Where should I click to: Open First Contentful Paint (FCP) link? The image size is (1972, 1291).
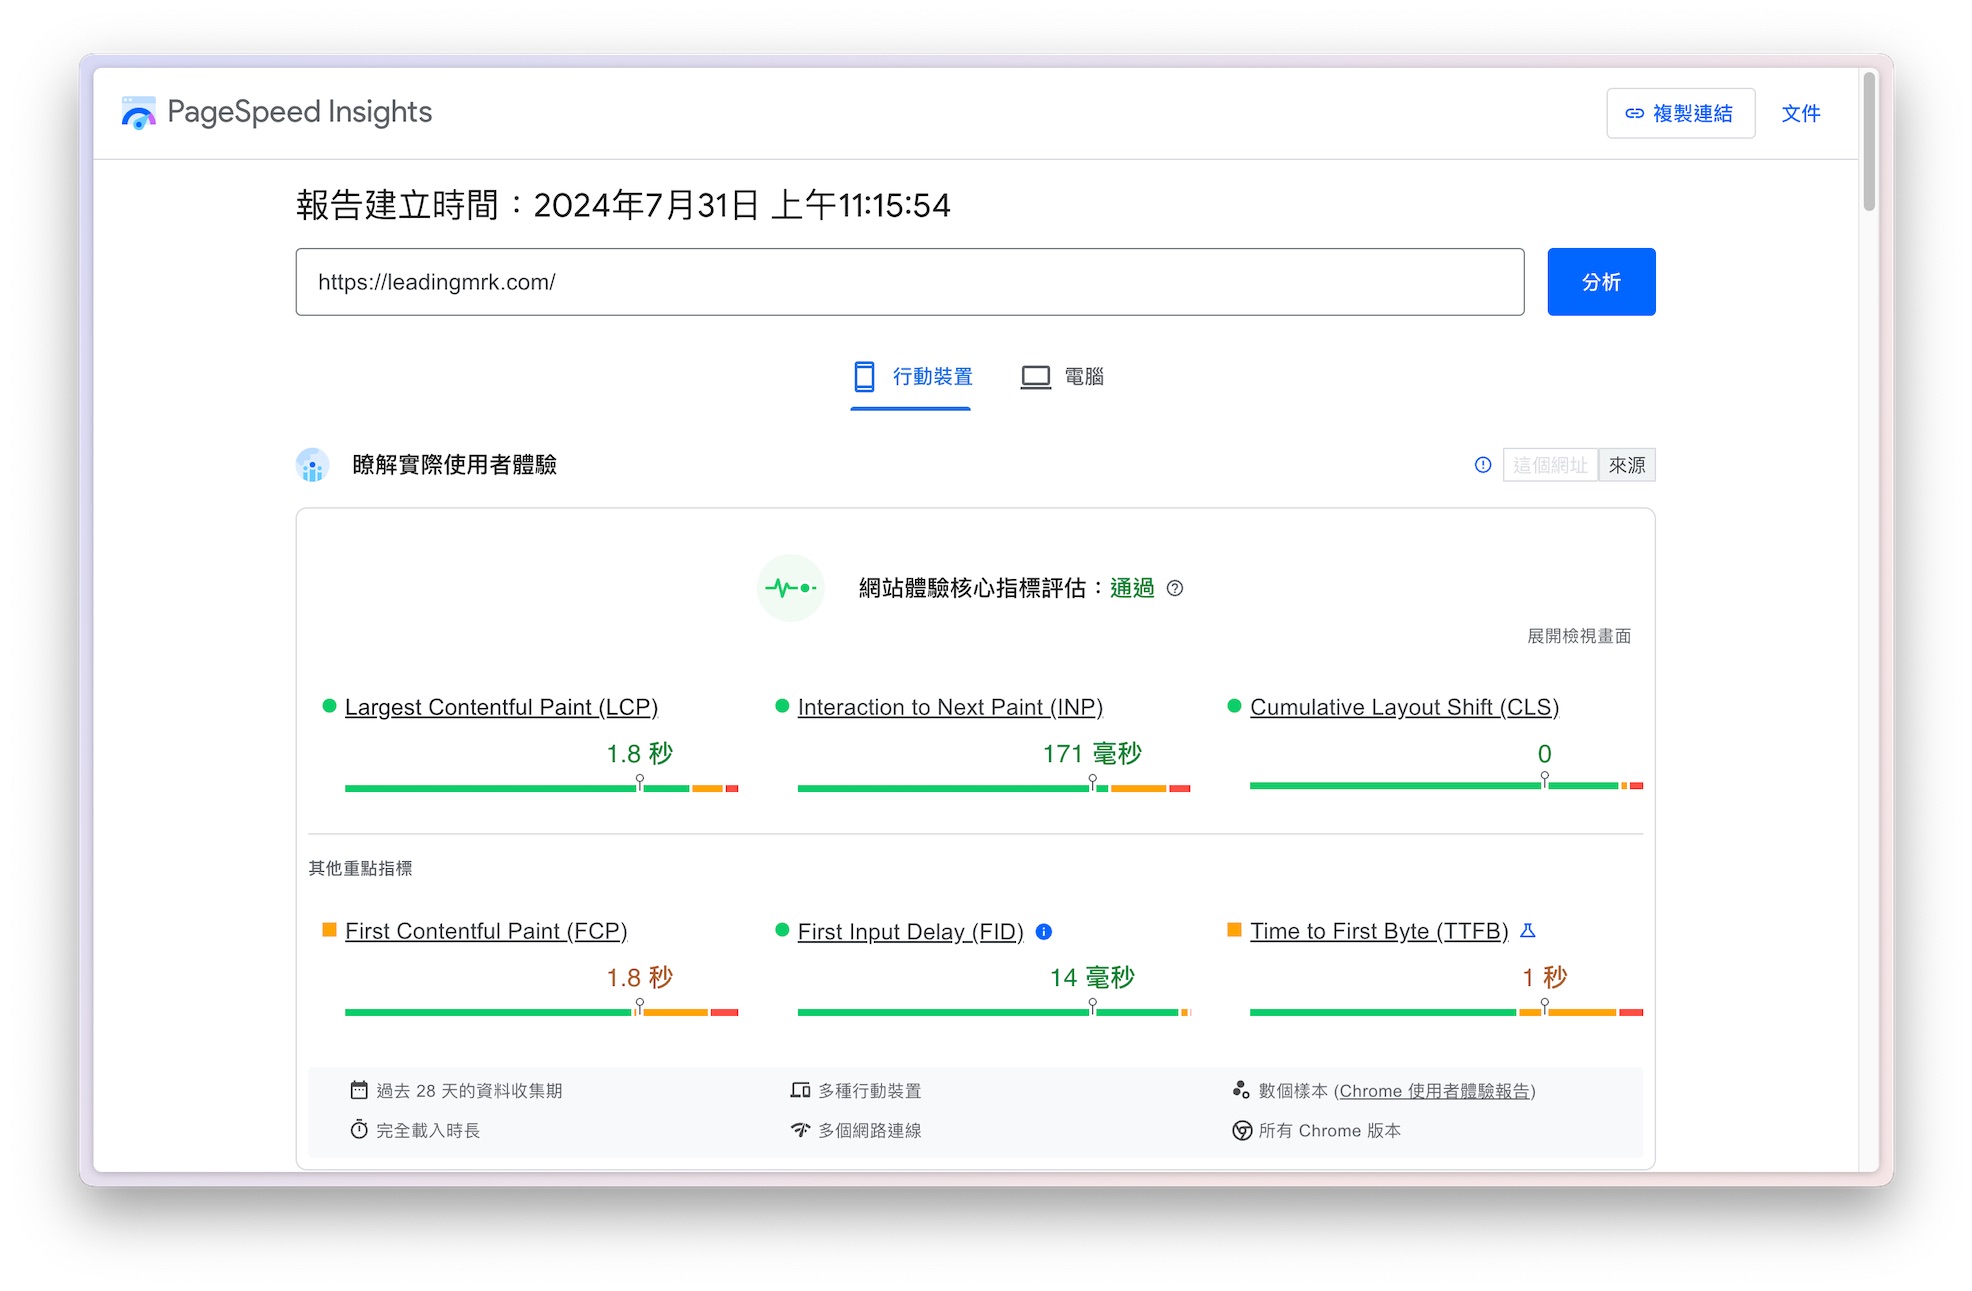(x=486, y=931)
